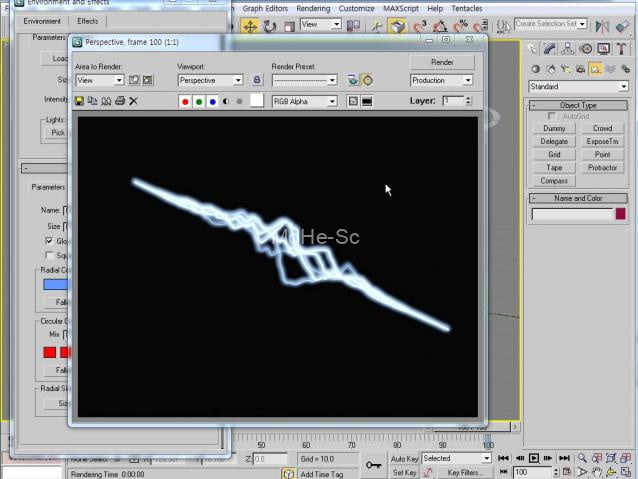Viewport: 638px width, 479px height.
Task: Select the Helpers category icon
Action: tap(595, 69)
